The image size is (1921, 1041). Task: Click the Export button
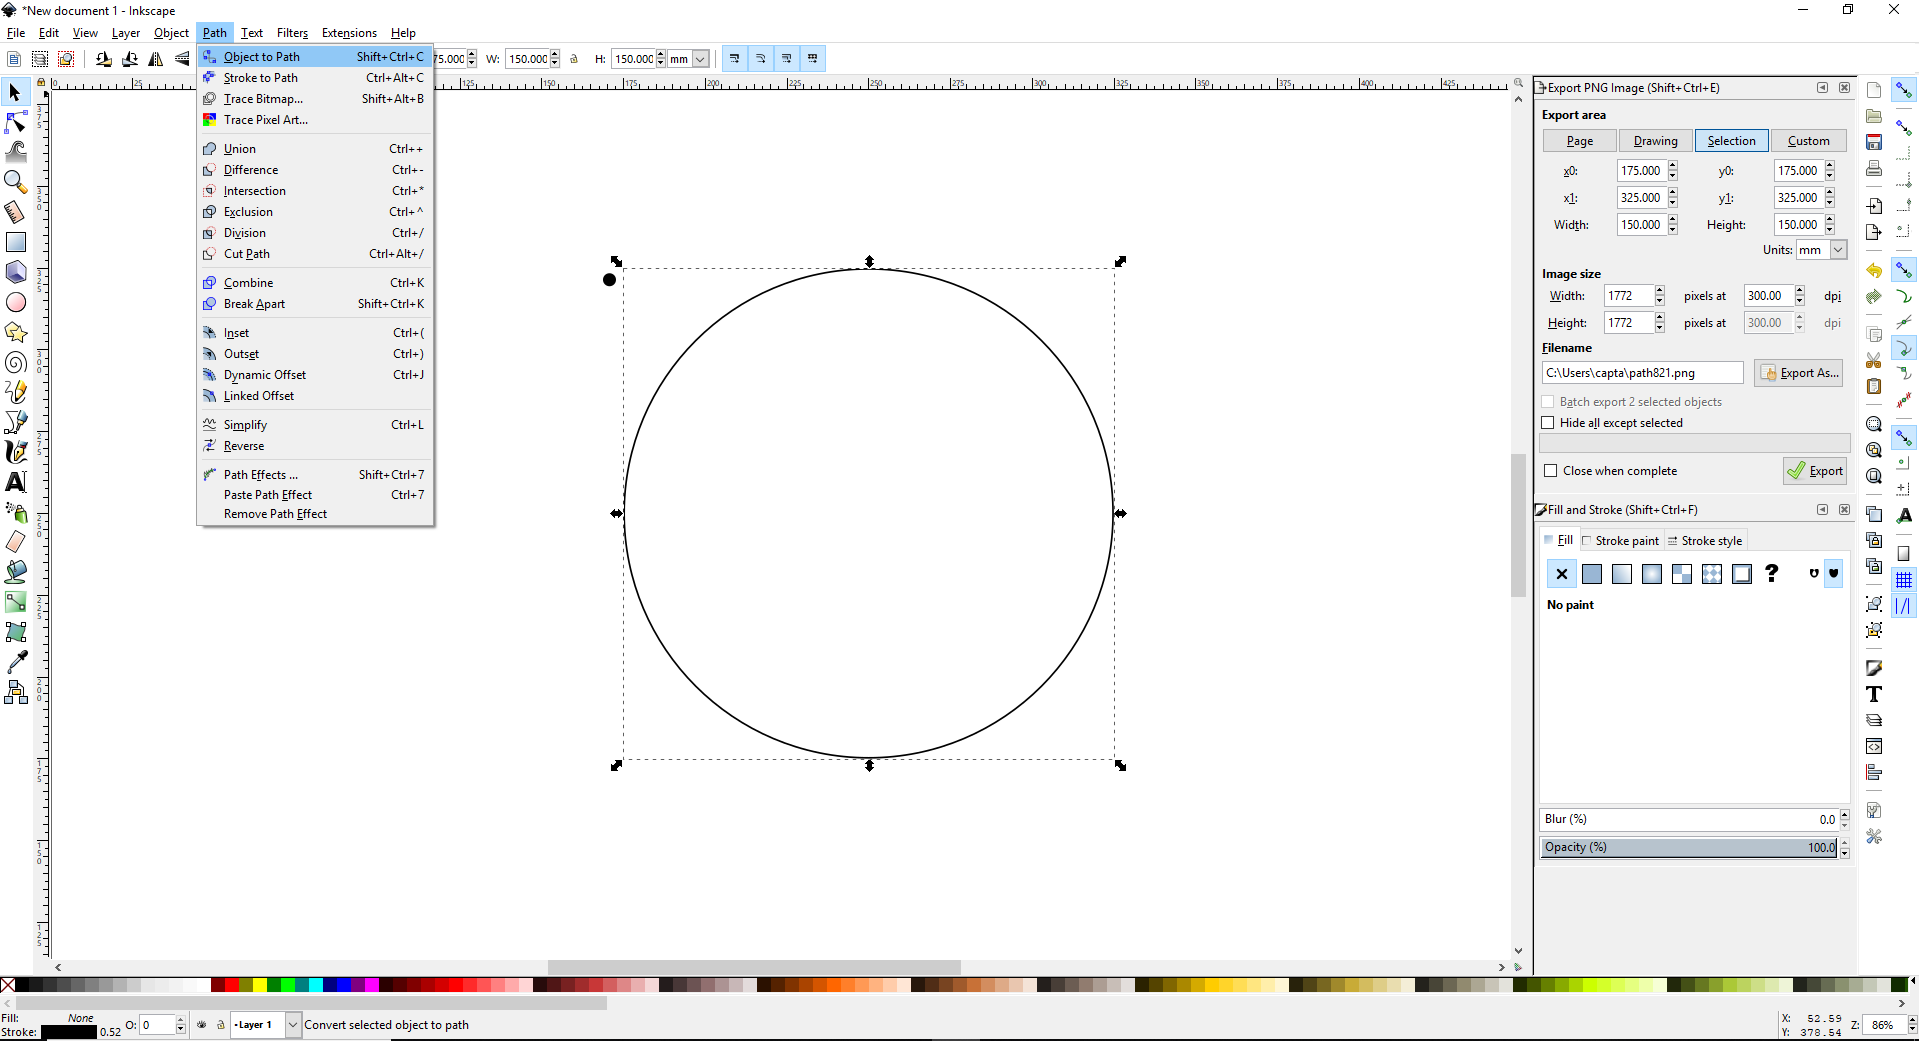[1815, 471]
